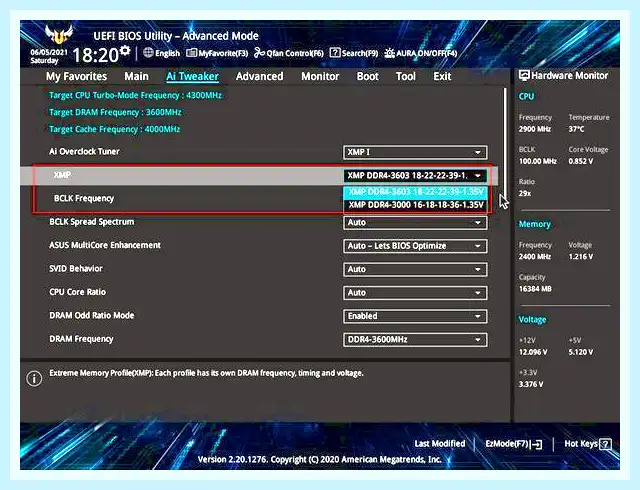Open the Tool tab
The image size is (640, 490).
[x=405, y=76]
